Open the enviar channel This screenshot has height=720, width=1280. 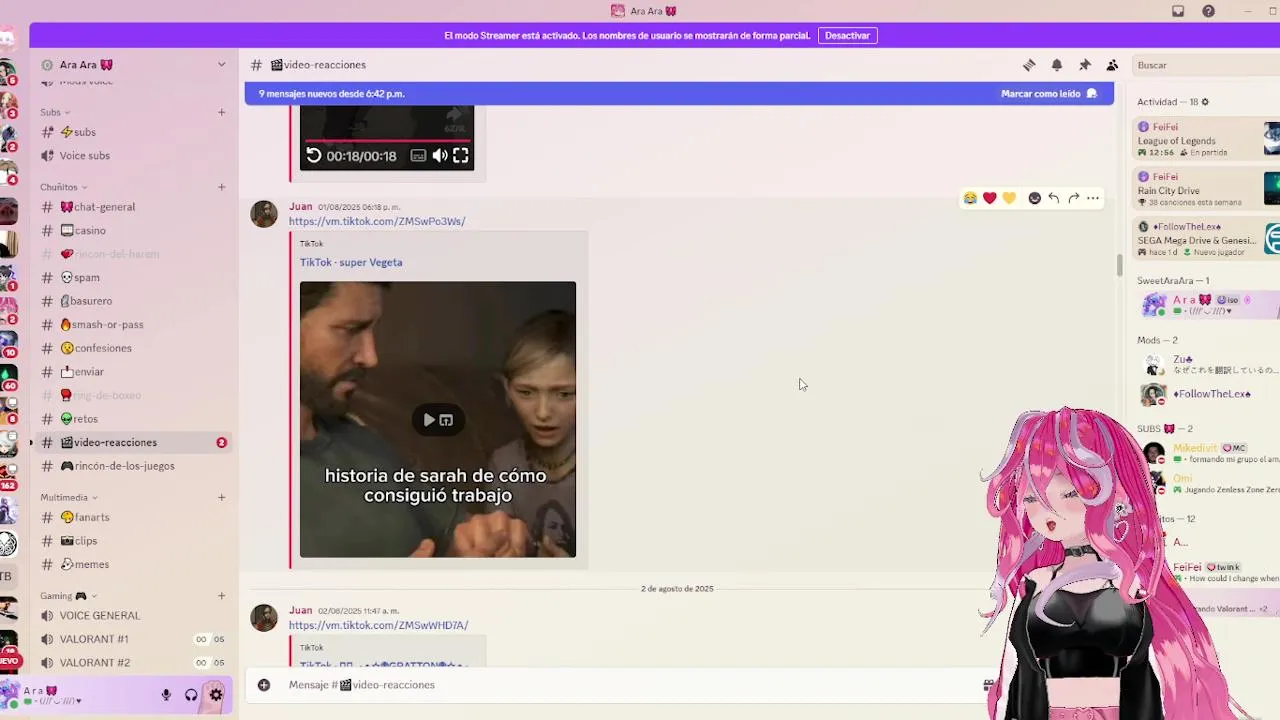pos(134,372)
